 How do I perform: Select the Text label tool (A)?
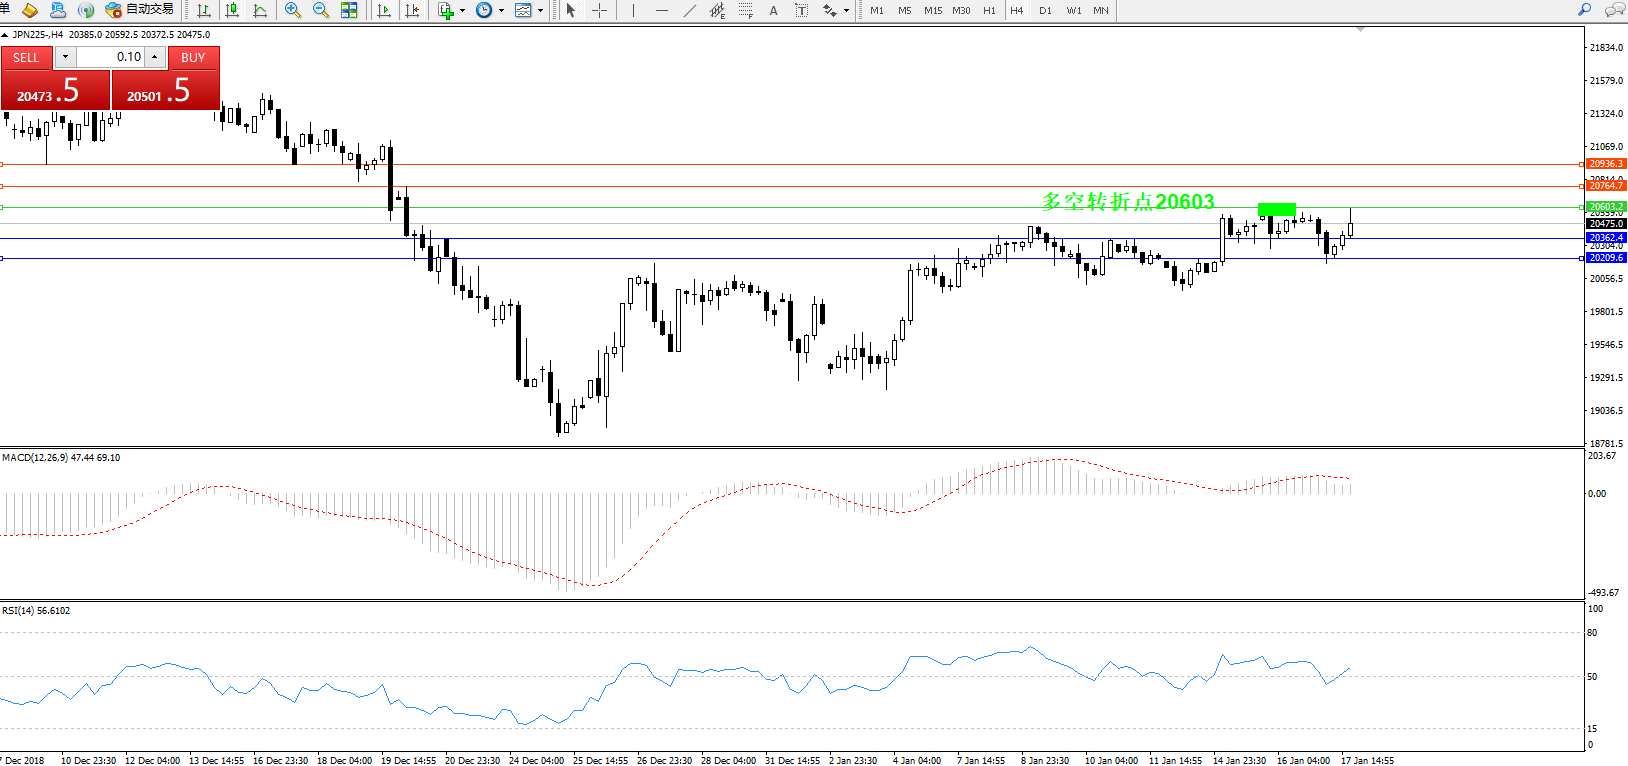click(773, 10)
